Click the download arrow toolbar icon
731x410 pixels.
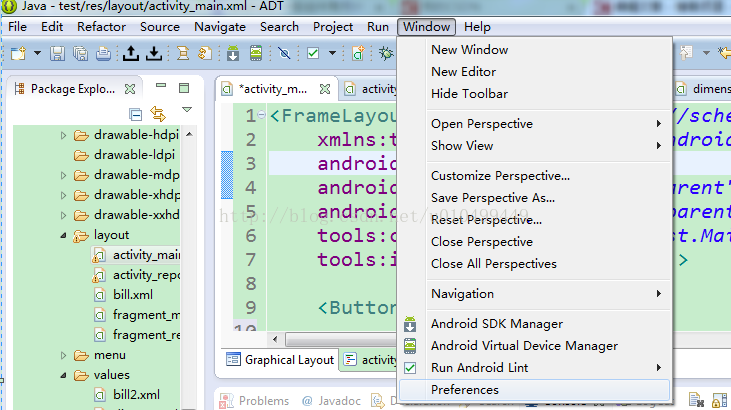154,53
